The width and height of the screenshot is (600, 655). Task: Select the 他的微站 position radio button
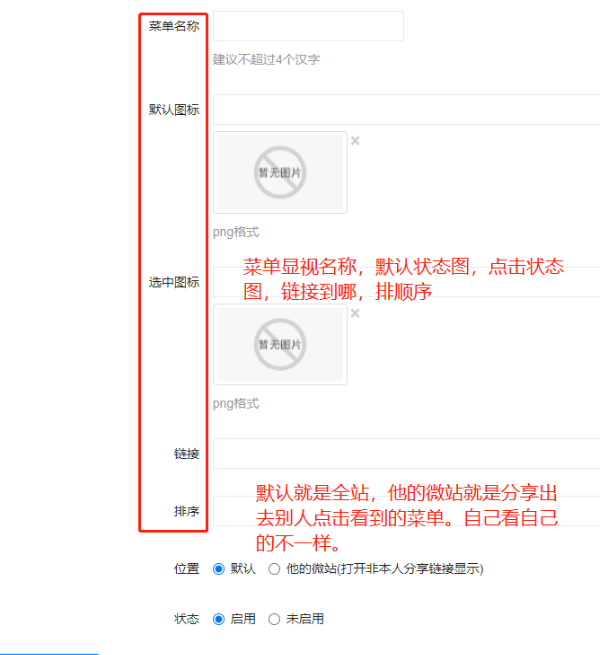(x=274, y=569)
